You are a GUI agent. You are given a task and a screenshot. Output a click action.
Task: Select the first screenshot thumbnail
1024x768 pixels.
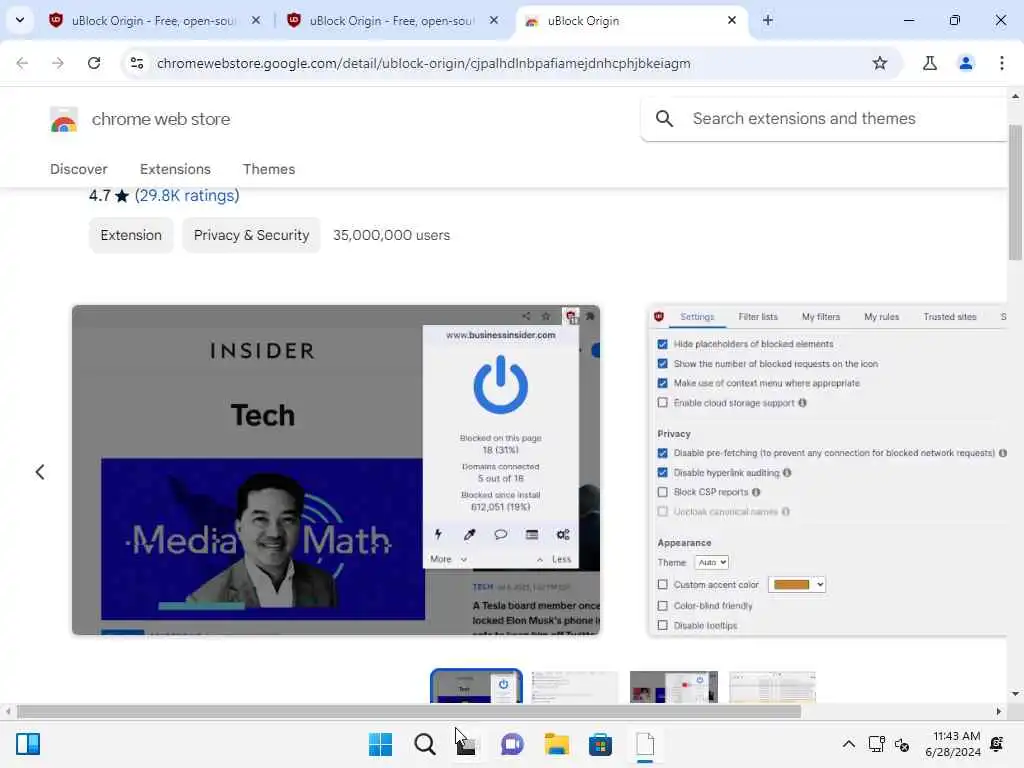tap(476, 686)
